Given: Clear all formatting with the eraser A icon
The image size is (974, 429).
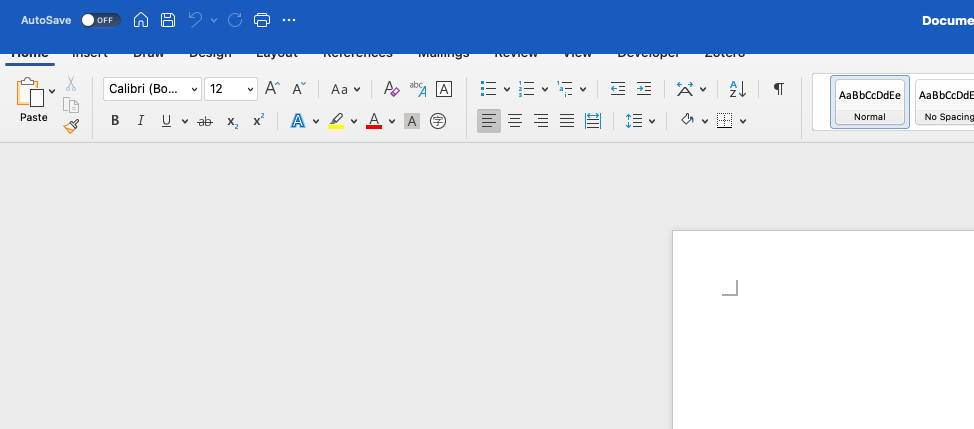Looking at the screenshot, I should pos(391,89).
